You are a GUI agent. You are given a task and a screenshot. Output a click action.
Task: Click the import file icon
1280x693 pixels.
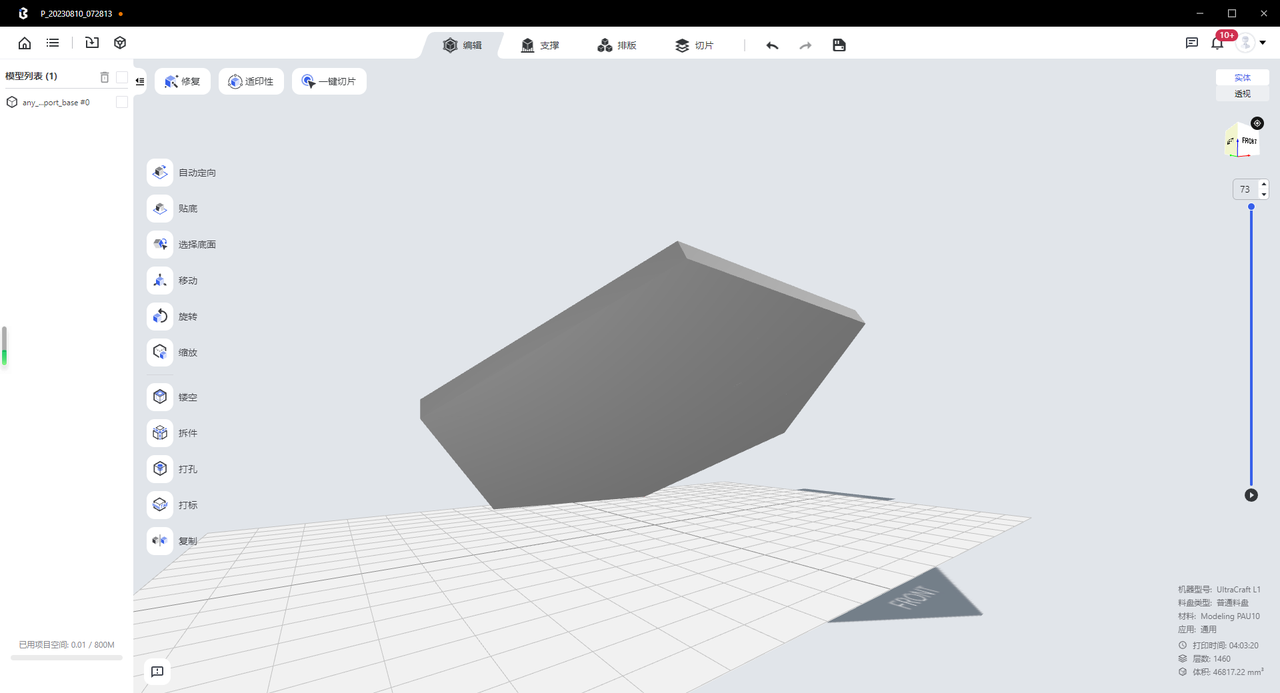coord(92,43)
